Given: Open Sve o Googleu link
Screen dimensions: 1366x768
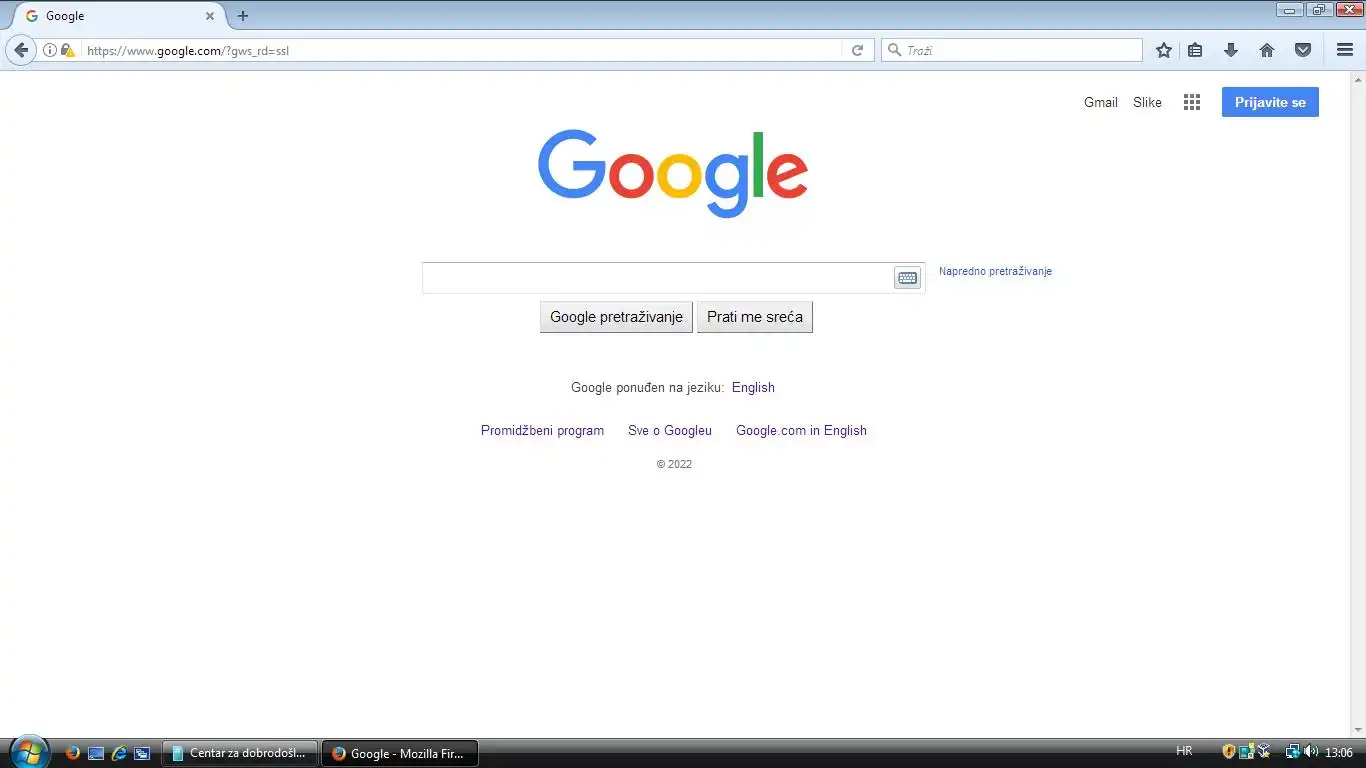Looking at the screenshot, I should tap(670, 430).
